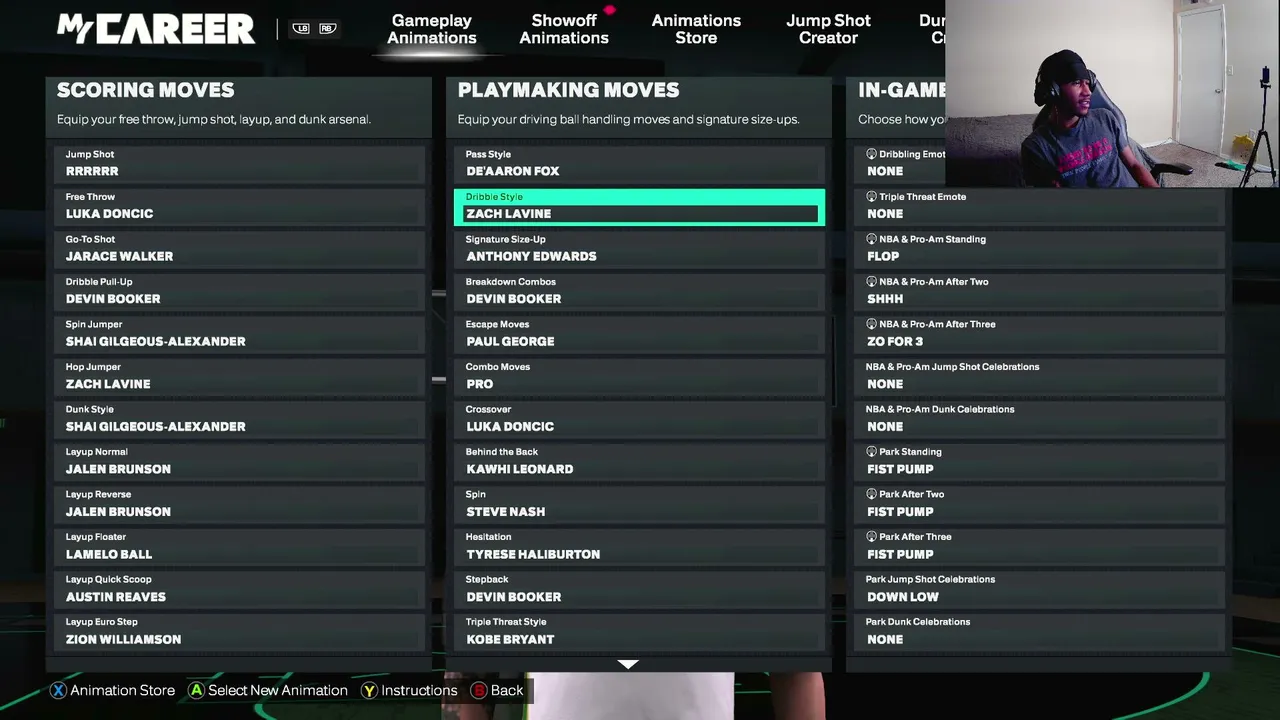Select NBA & Pro-Am Dunk Celebrations row
1280x720 pixels.
pyautogui.click(x=1040, y=418)
